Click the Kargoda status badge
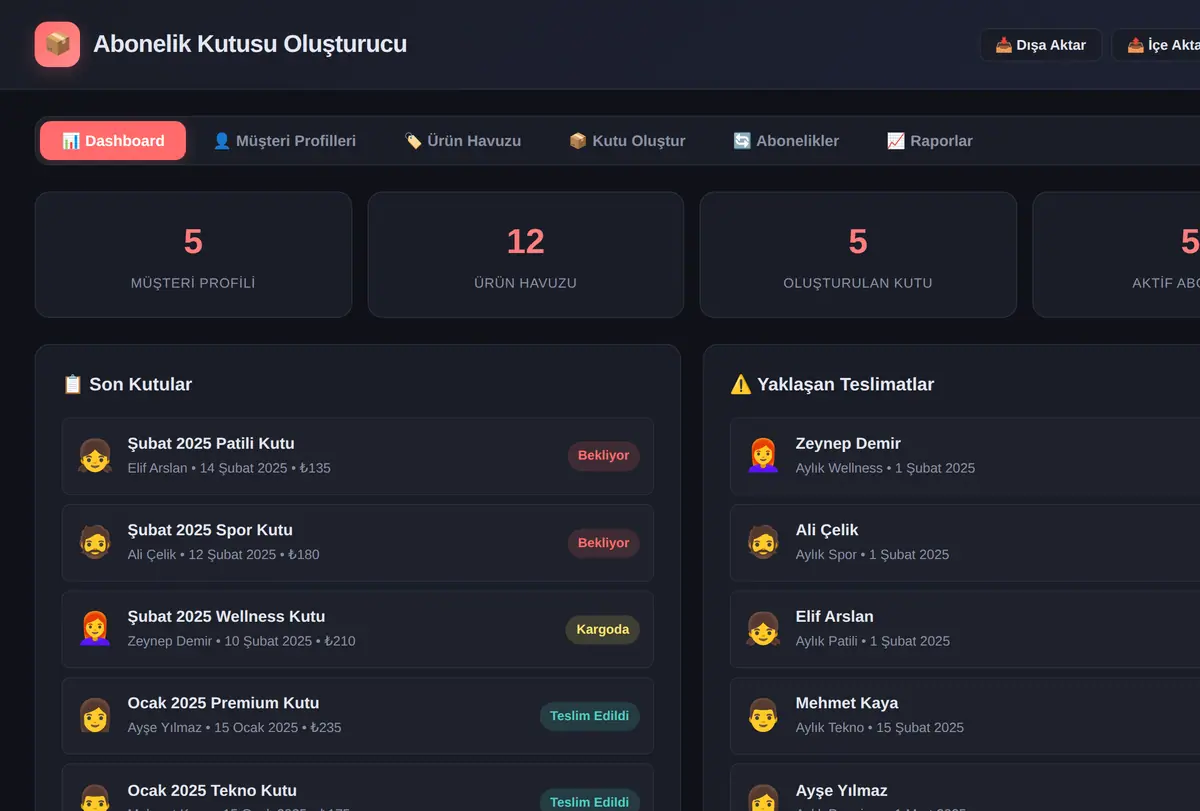 tap(603, 629)
